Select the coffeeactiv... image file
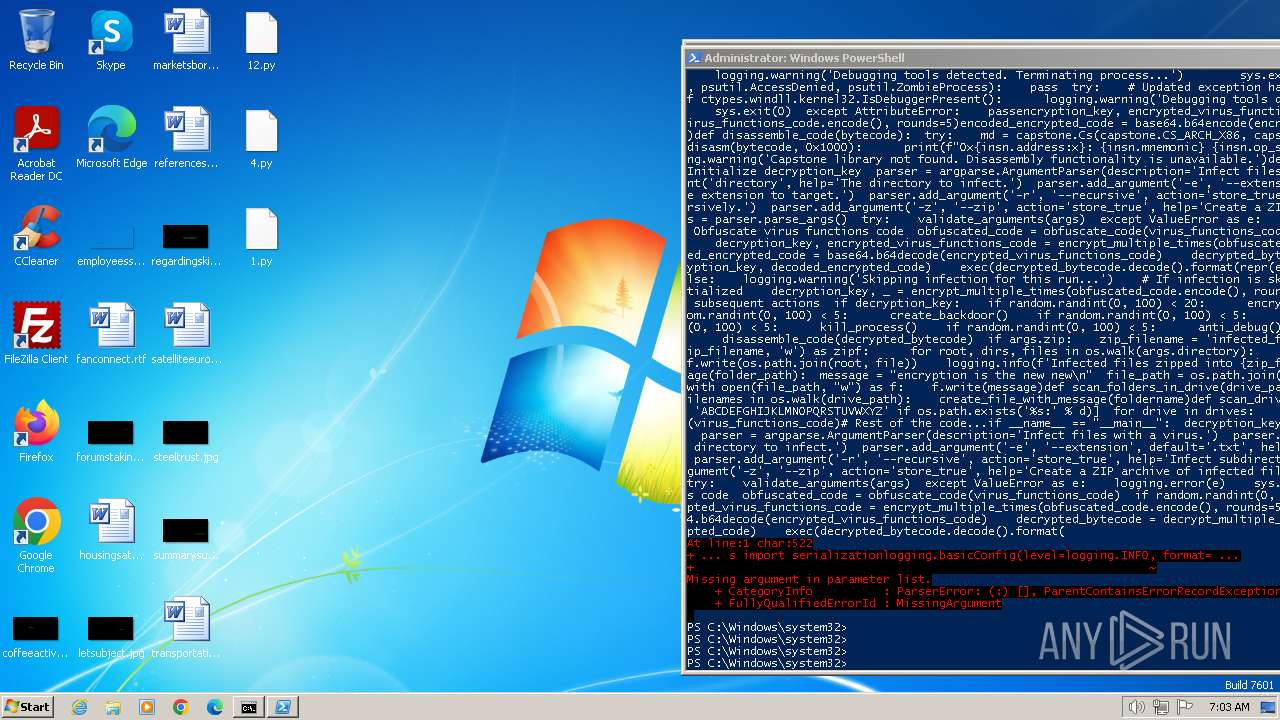This screenshot has width=1280, height=720. [x=36, y=637]
